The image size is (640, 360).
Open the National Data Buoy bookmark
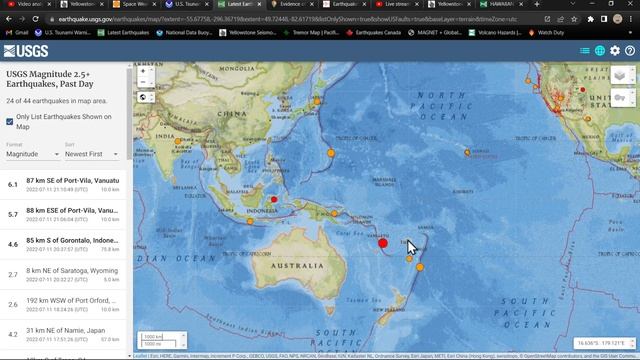pos(184,33)
